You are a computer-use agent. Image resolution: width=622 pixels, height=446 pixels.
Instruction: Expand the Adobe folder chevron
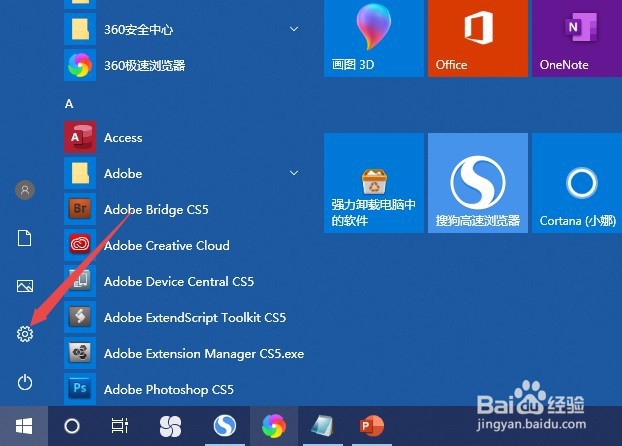click(x=294, y=173)
